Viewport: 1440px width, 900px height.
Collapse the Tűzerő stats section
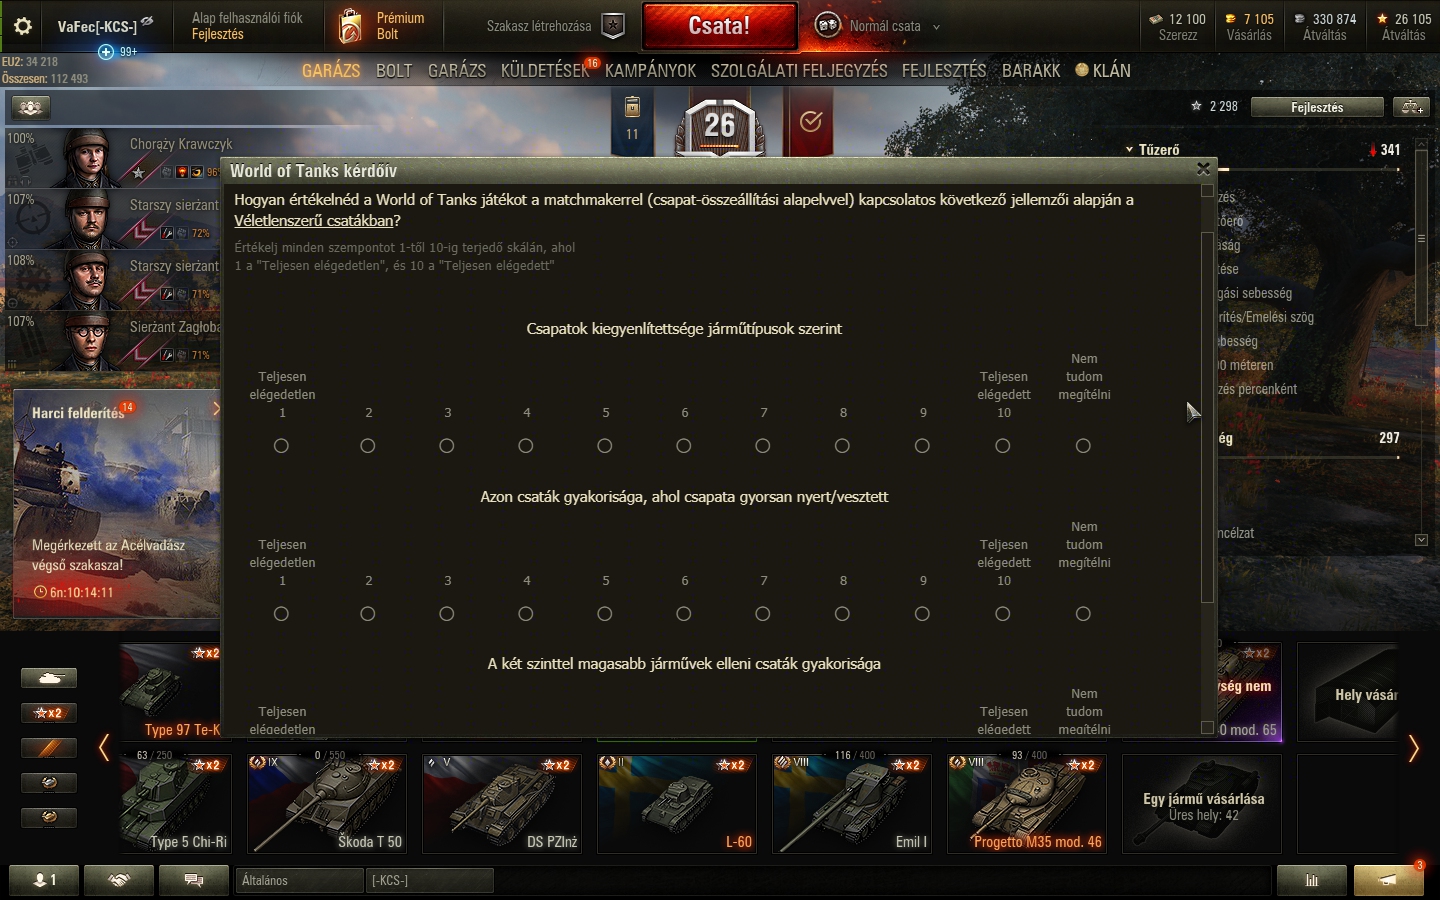[1153, 149]
